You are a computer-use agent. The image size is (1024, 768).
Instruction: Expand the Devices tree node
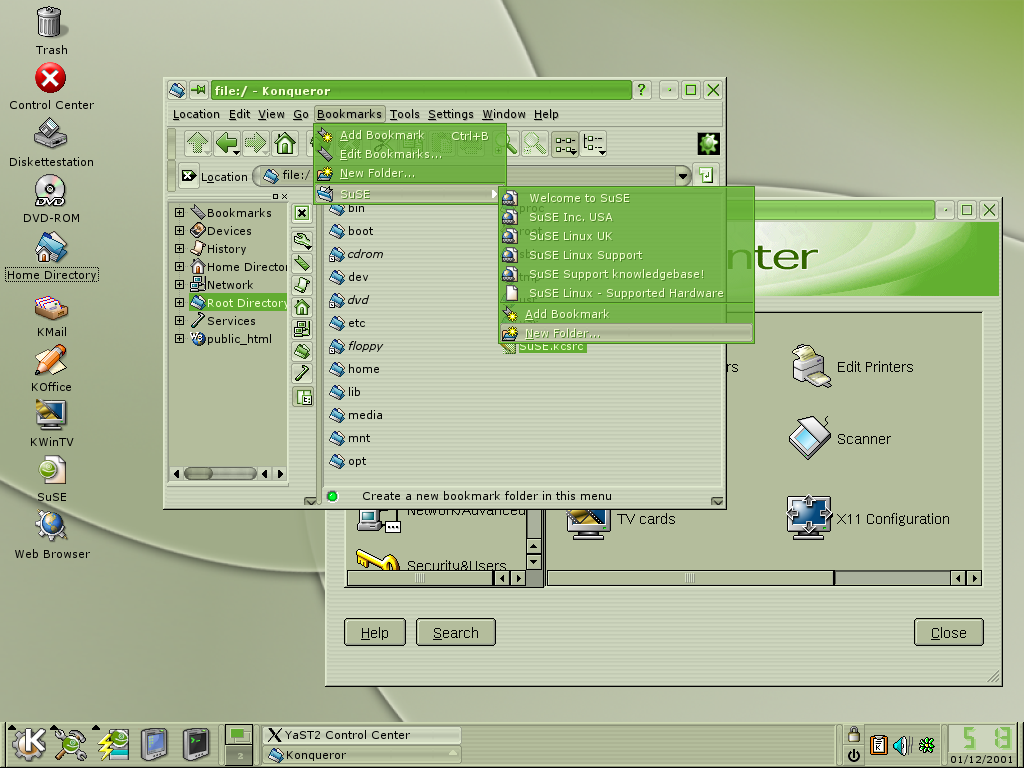(x=179, y=231)
